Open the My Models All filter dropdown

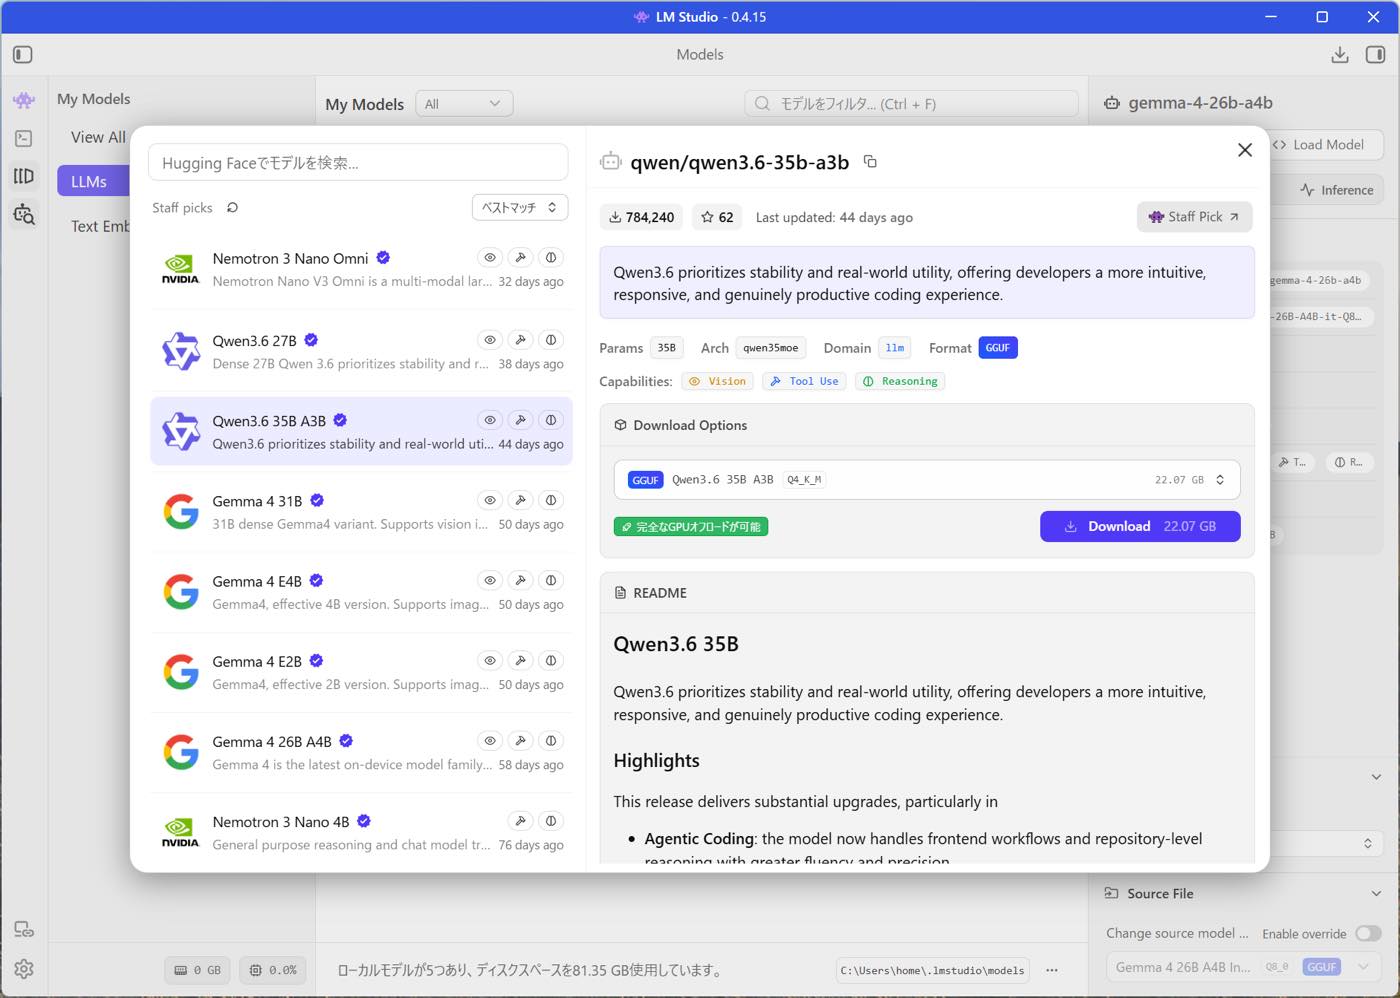[x=463, y=104]
